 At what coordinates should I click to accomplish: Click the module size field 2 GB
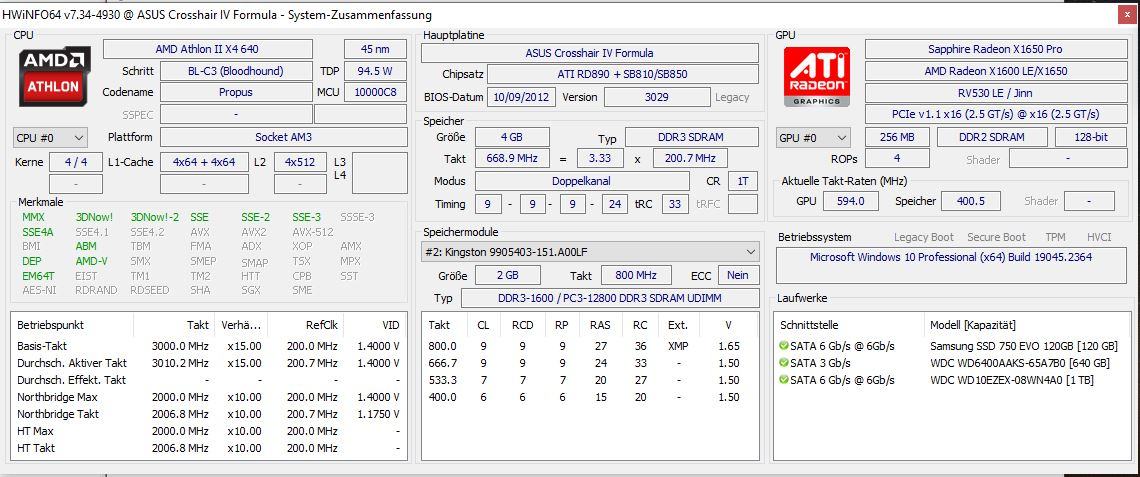click(507, 275)
